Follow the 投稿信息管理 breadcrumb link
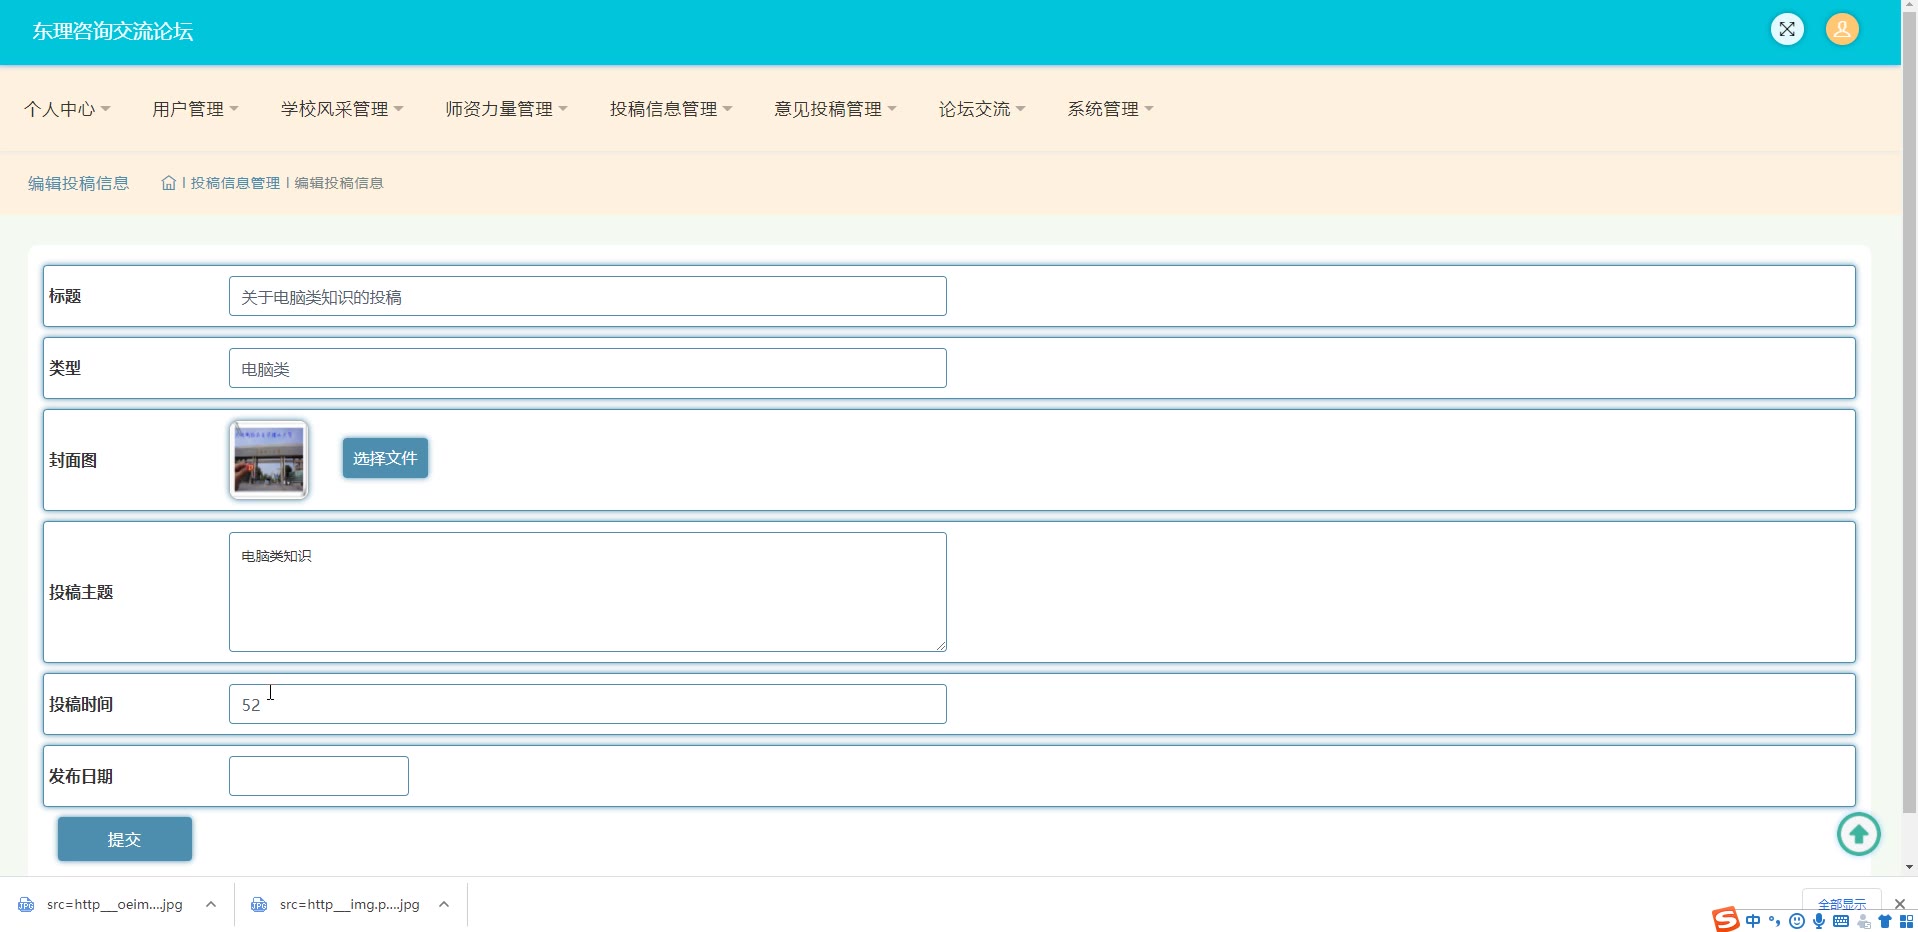1918x932 pixels. point(236,183)
